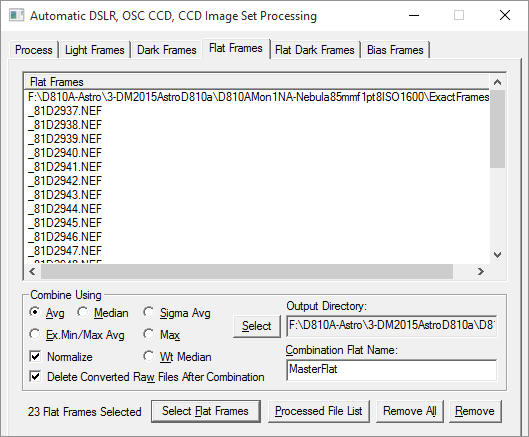Viewport: 529px width, 437px height.
Task: Click the horizontal scroll left arrow
Action: 32,271
